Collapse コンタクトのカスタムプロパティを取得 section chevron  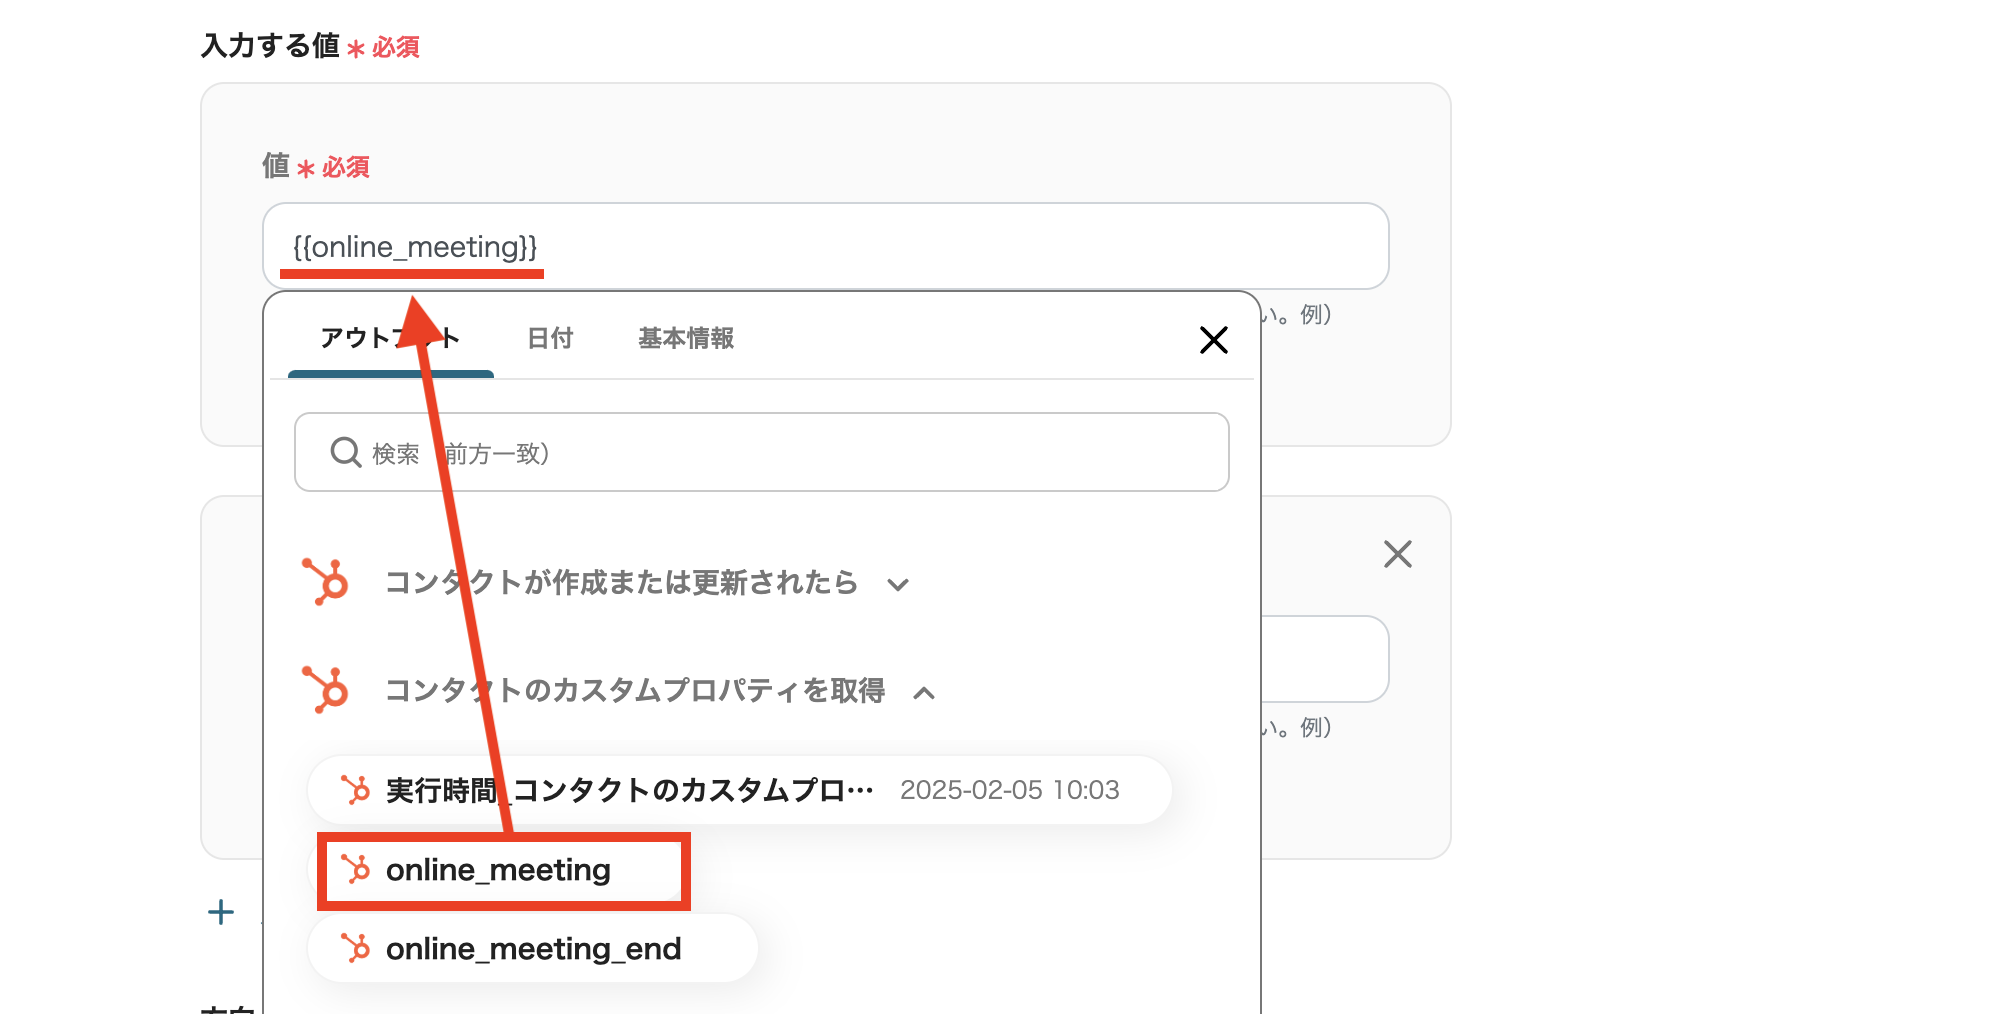[925, 692]
